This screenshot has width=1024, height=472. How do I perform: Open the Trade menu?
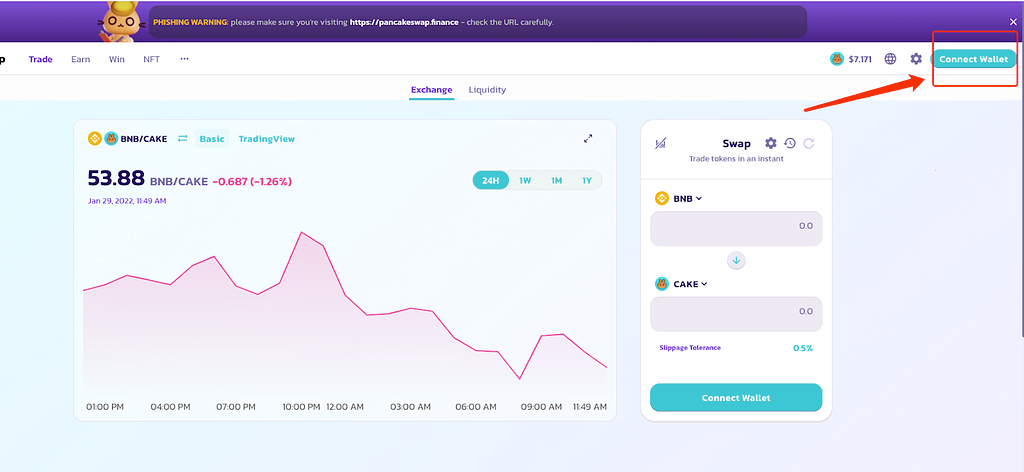tap(40, 59)
